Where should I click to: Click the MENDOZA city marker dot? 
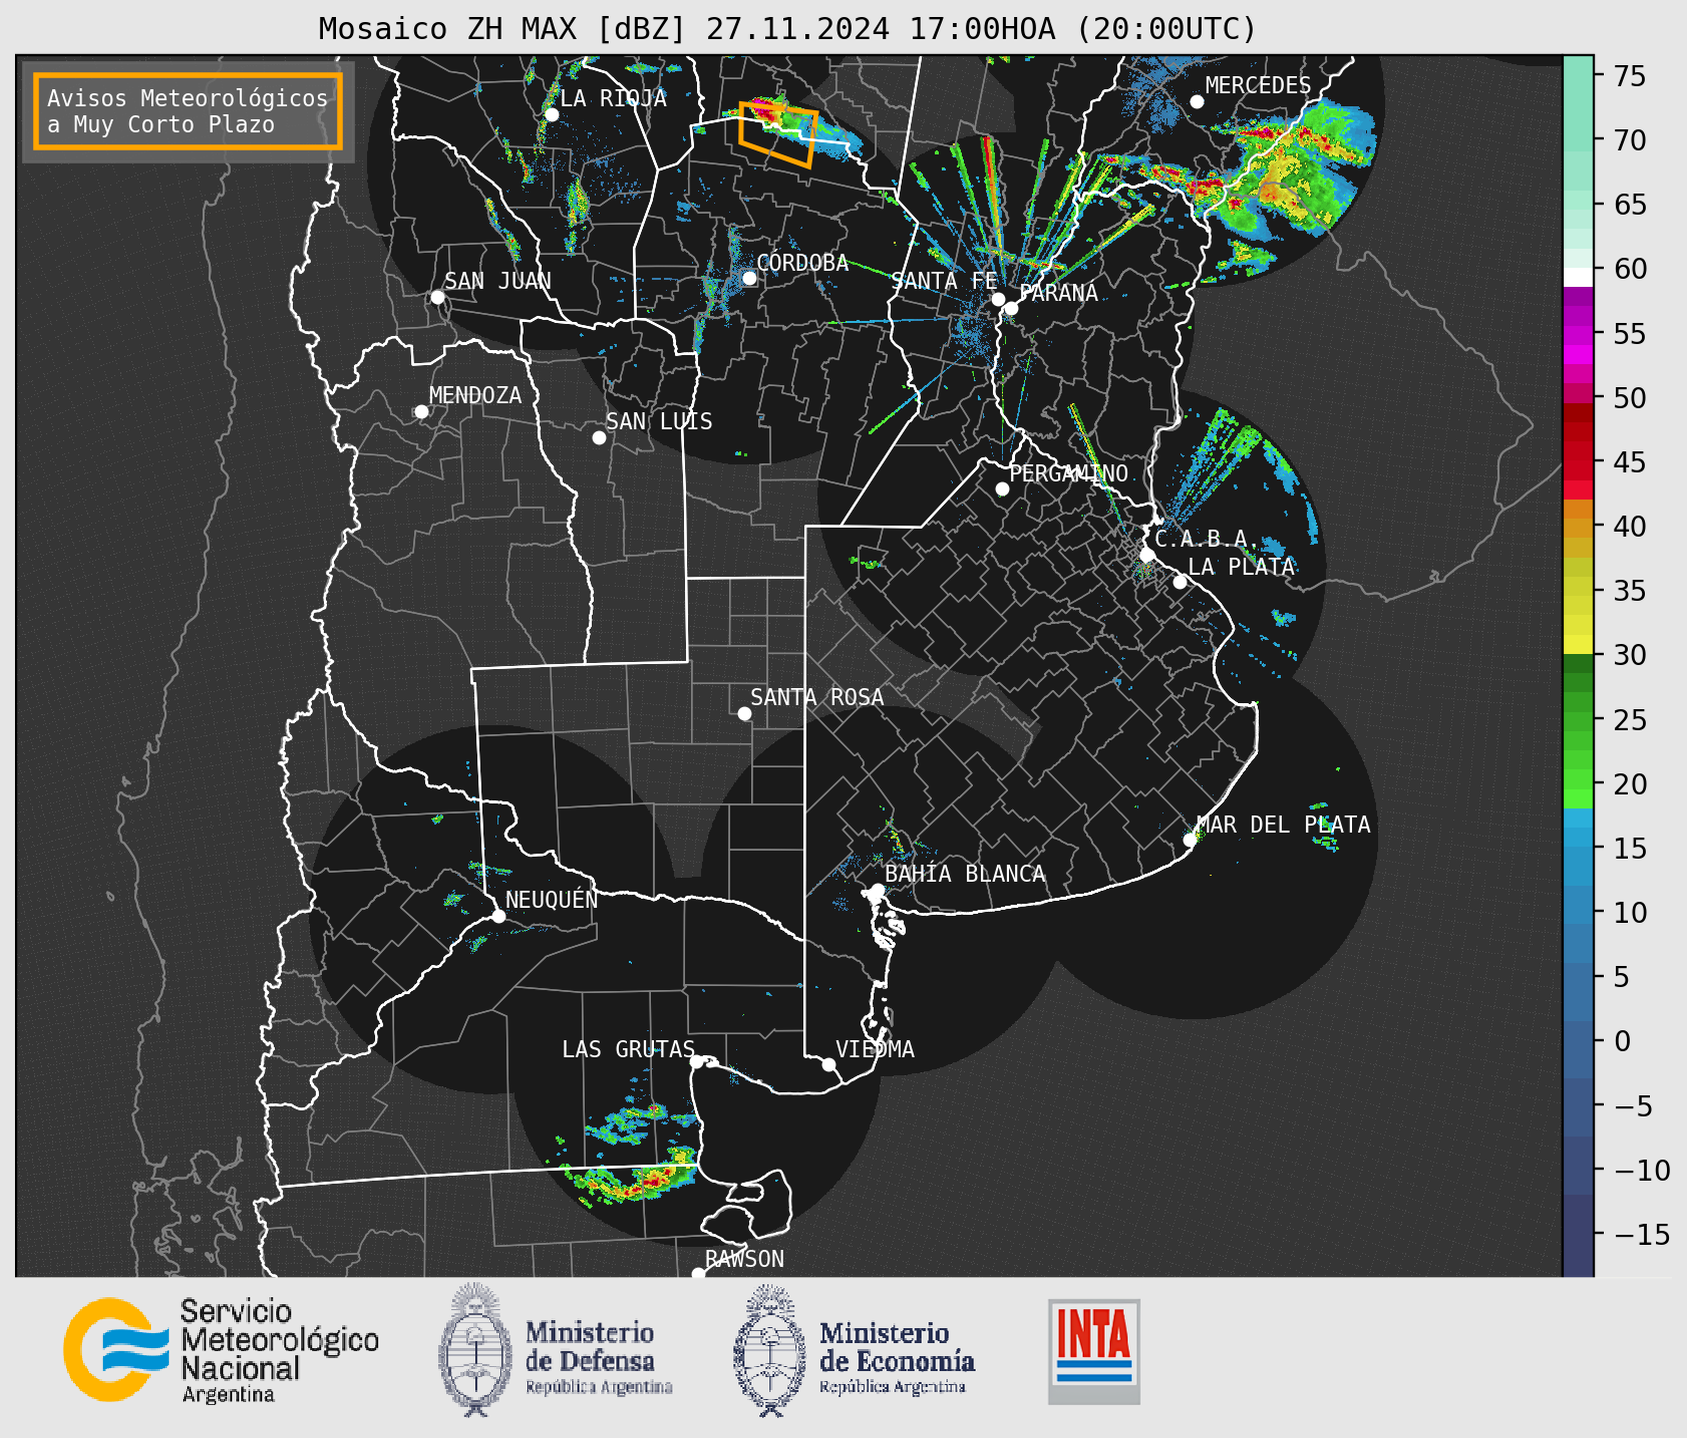421,412
